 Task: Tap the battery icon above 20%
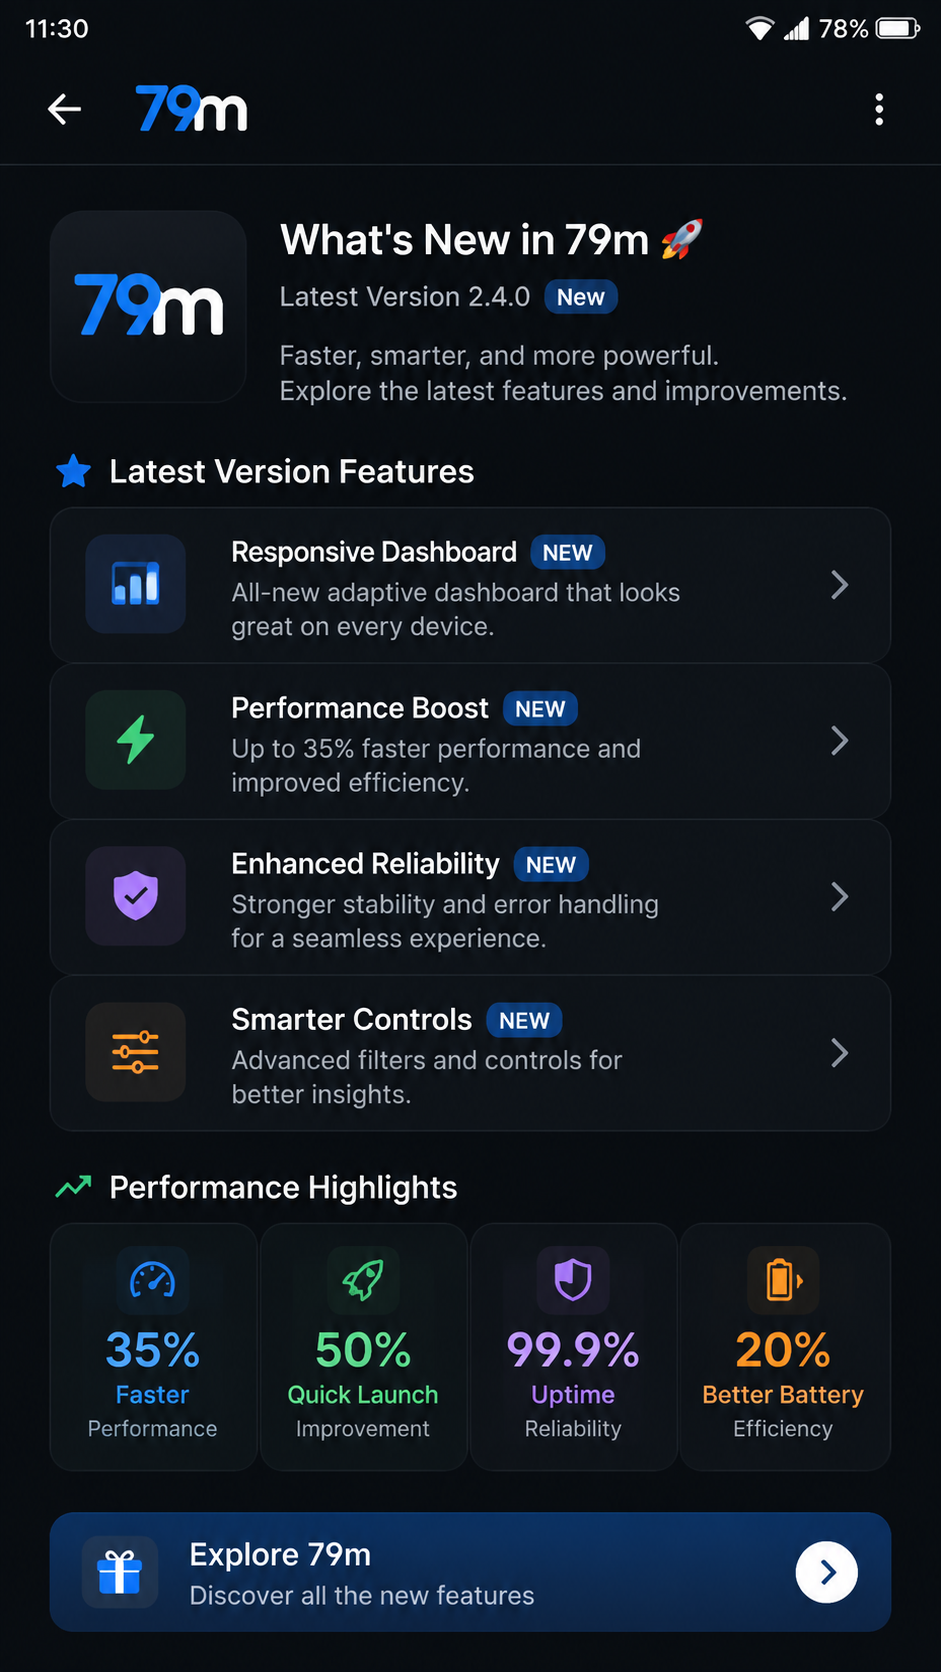[783, 1279]
